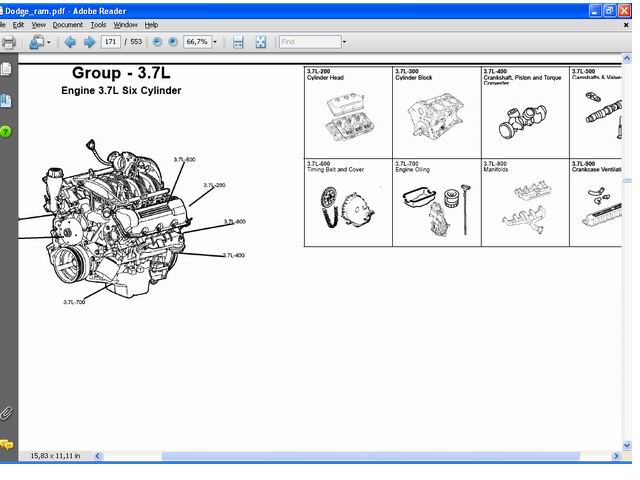Click the page number field showing 171
Screen dimensions: 640x480
tap(111, 42)
